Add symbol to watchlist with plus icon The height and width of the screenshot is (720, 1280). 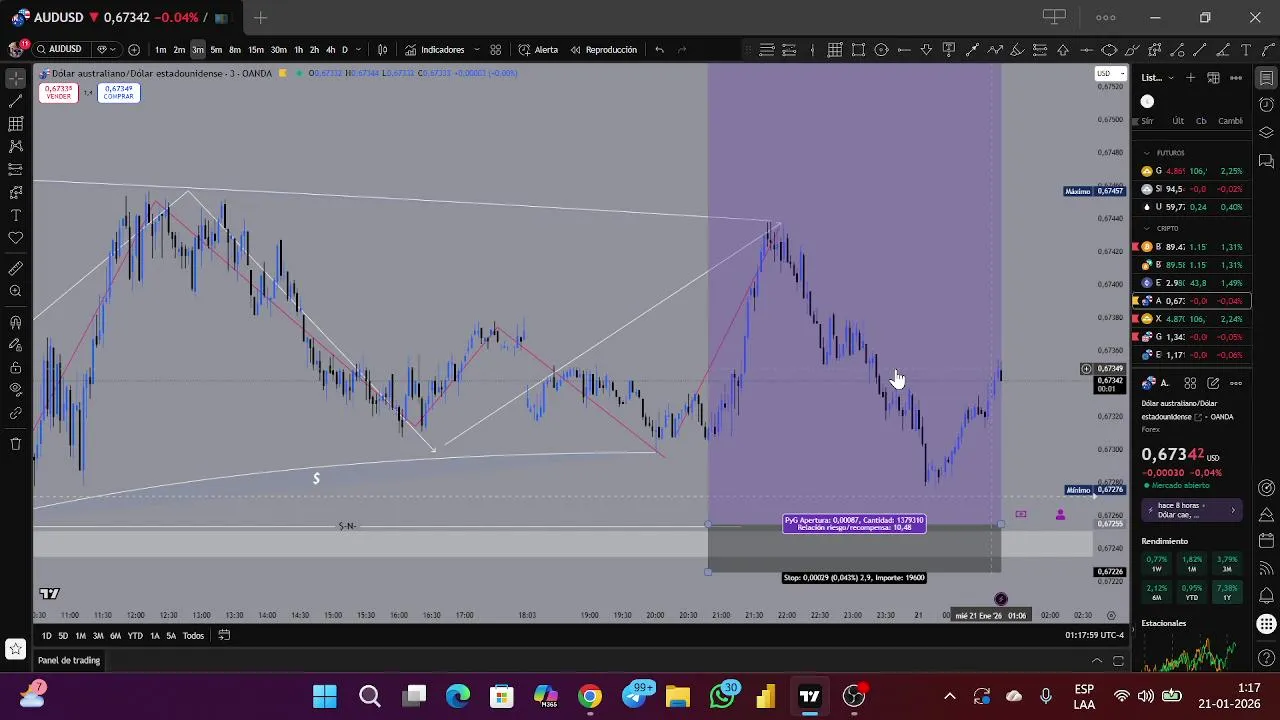pyautogui.click(x=1190, y=77)
